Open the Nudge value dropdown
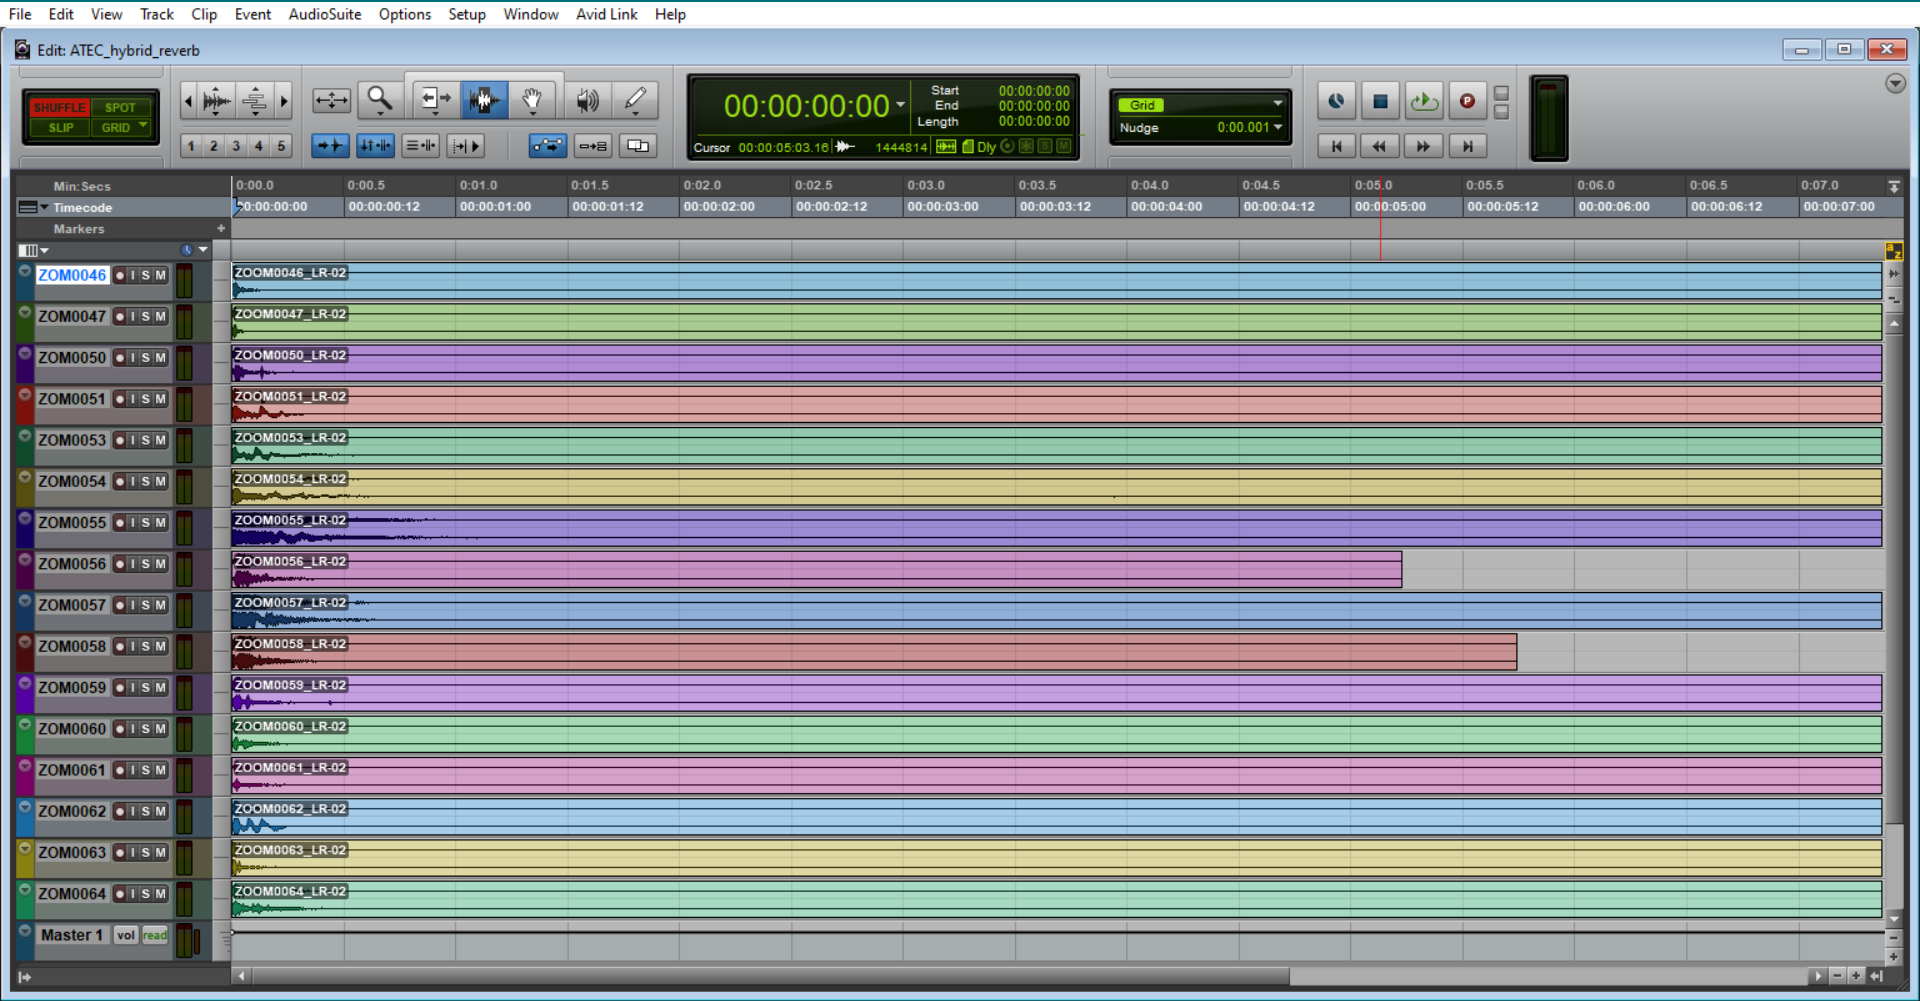 pos(1277,127)
